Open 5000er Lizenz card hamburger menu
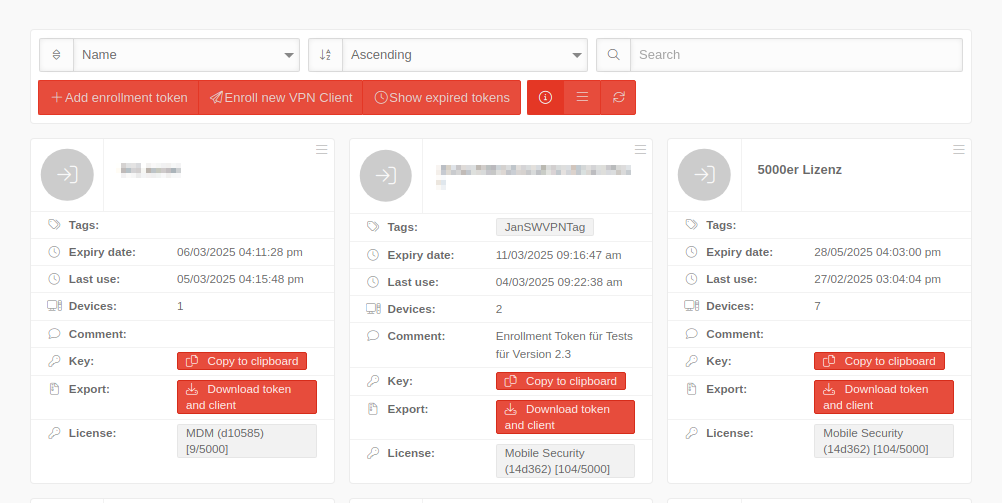The height and width of the screenshot is (503, 1002). point(959,149)
